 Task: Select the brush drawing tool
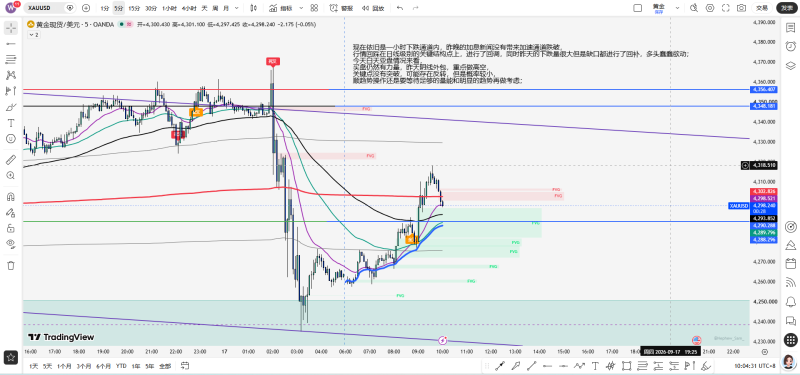tap(10, 107)
